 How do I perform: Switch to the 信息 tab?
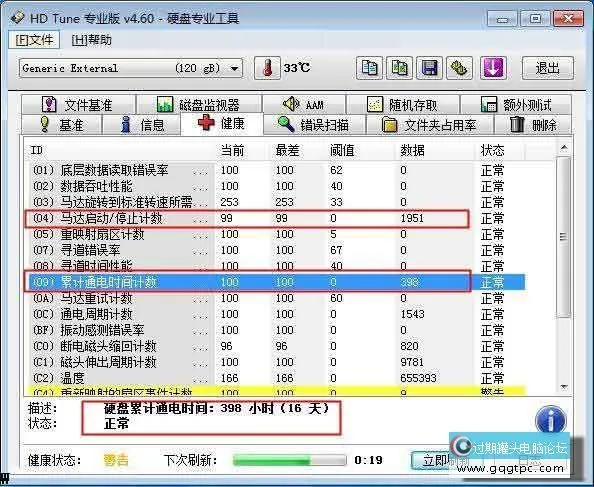(142, 124)
